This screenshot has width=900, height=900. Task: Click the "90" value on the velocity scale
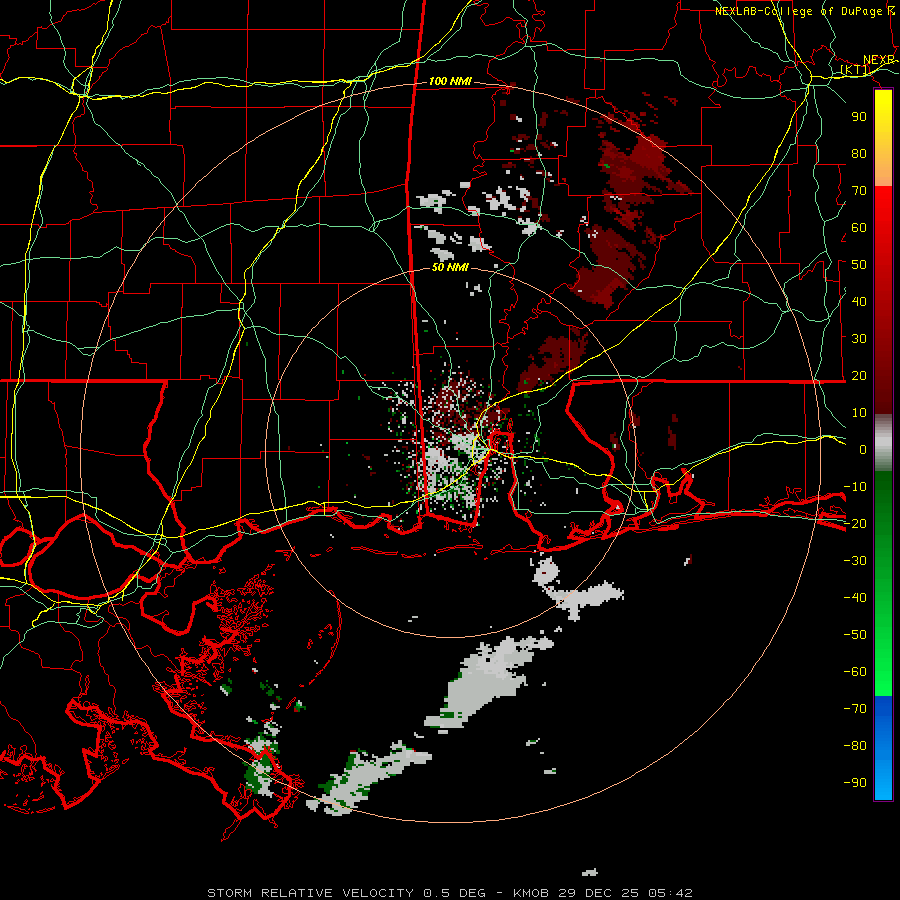[x=859, y=117]
